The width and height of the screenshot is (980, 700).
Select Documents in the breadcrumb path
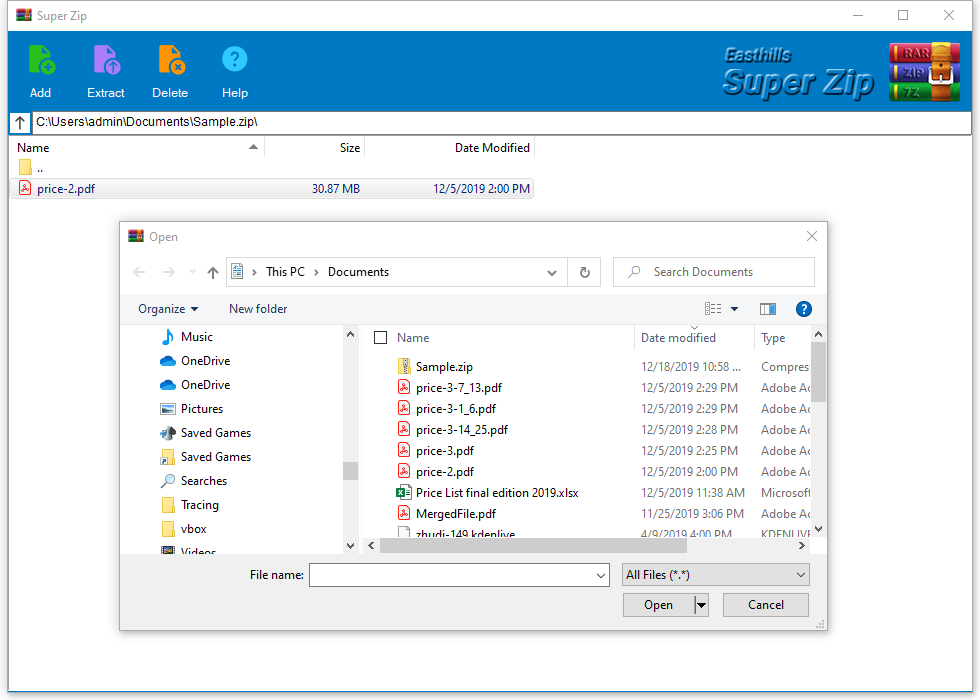coord(358,271)
